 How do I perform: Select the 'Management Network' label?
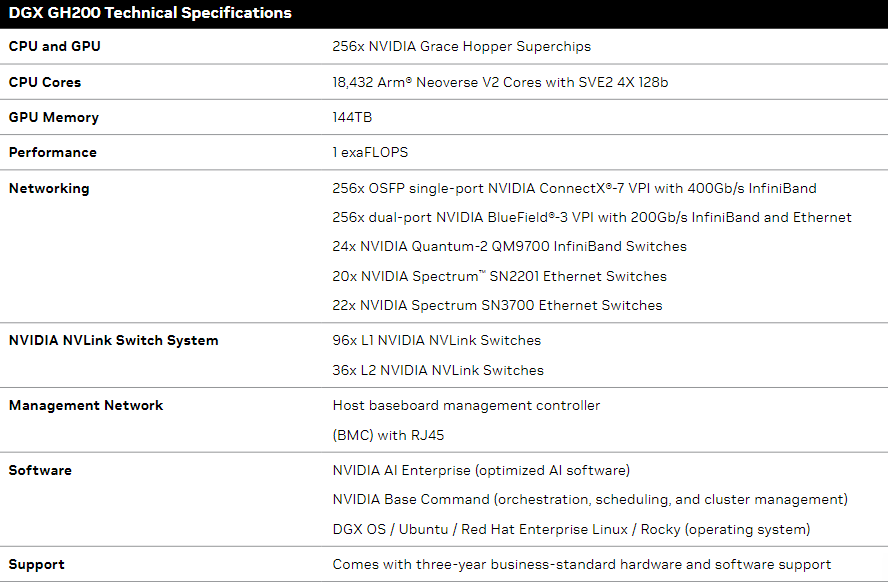[x=86, y=405]
